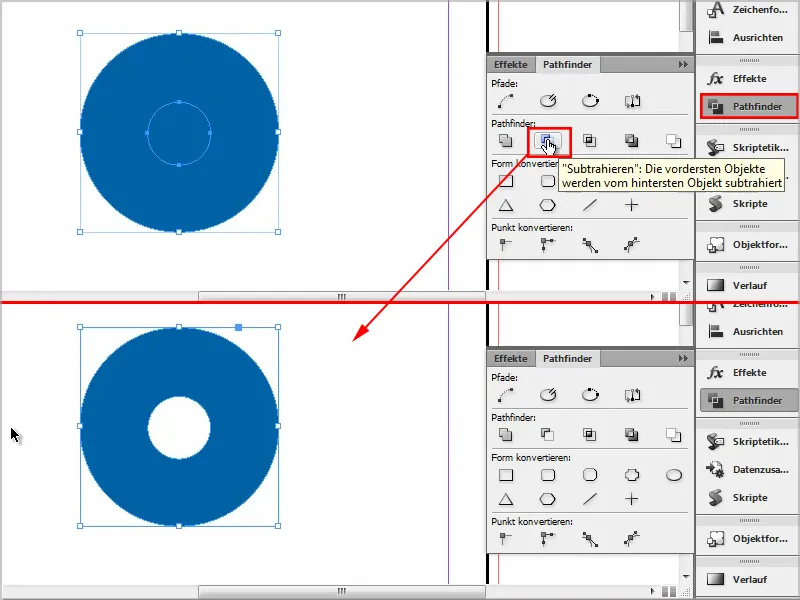The width and height of the screenshot is (800, 600).
Task: Click Schnittmenge pathfinder icon in upper panel
Action: (x=590, y=141)
